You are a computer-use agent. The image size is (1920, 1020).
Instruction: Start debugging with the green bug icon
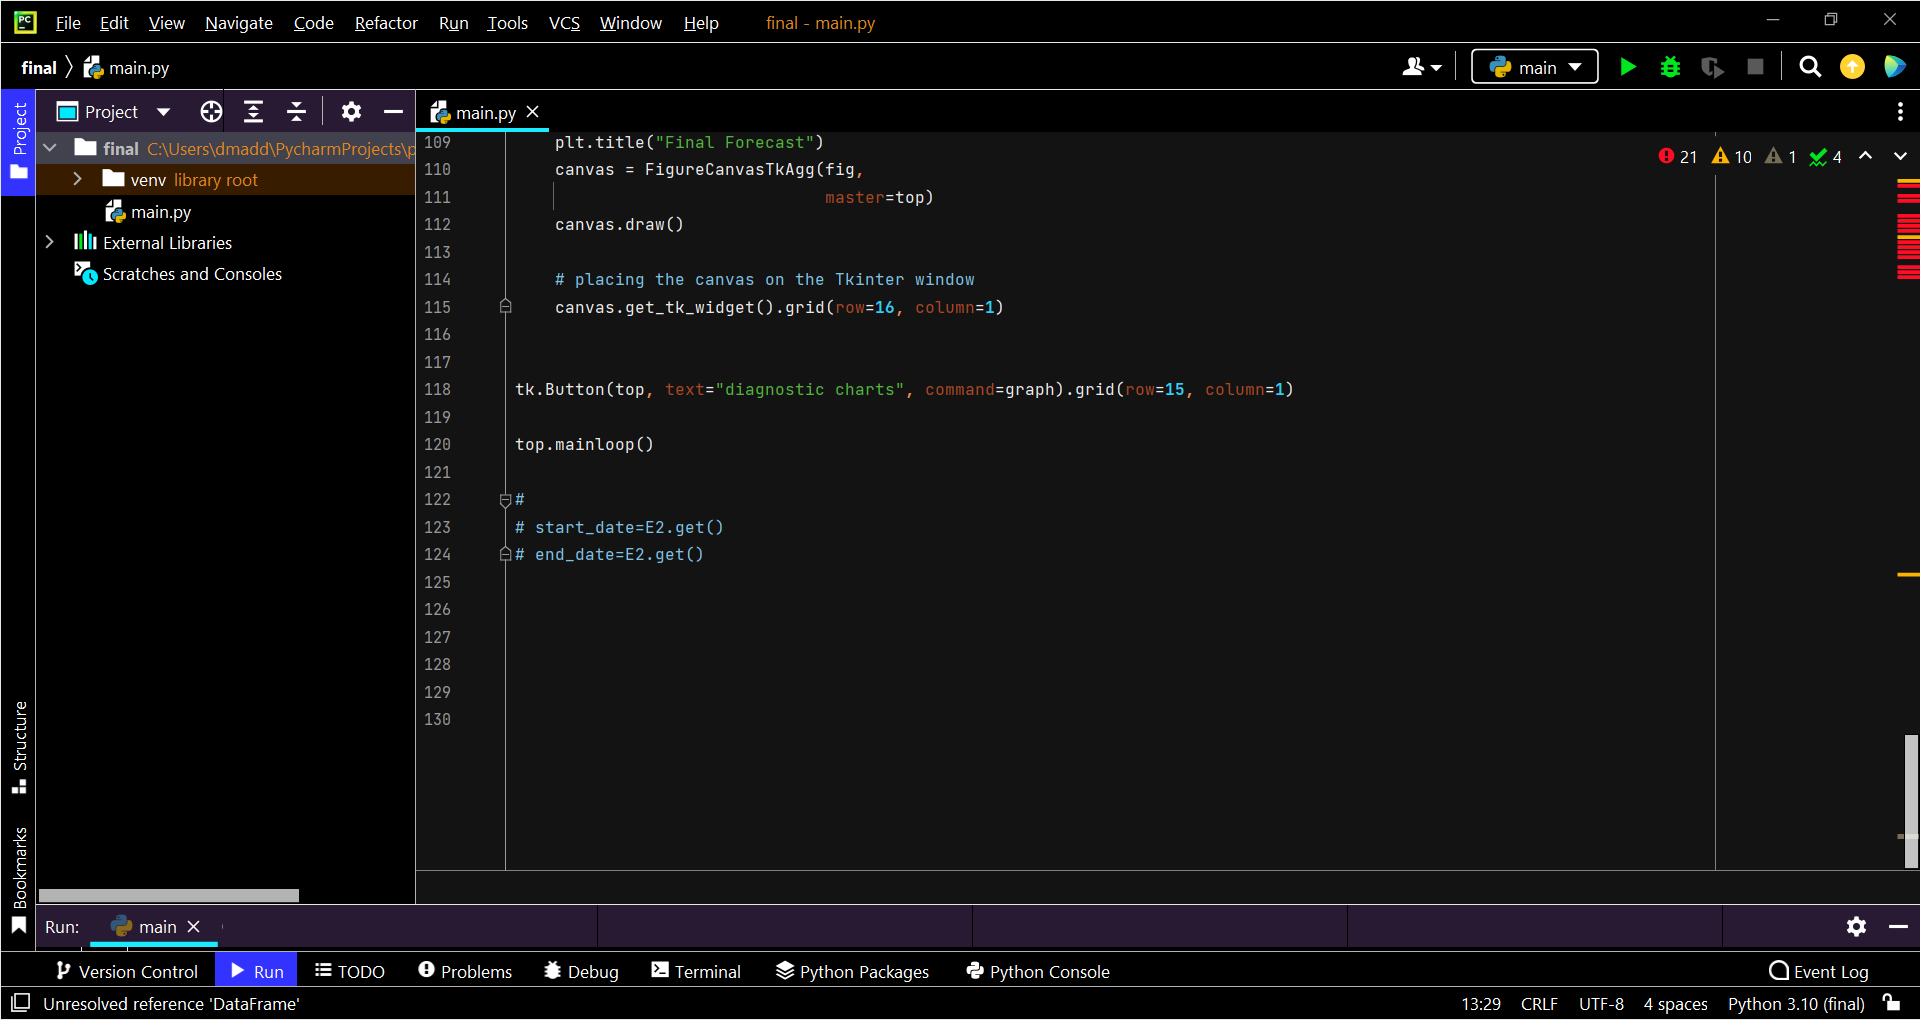click(1670, 67)
